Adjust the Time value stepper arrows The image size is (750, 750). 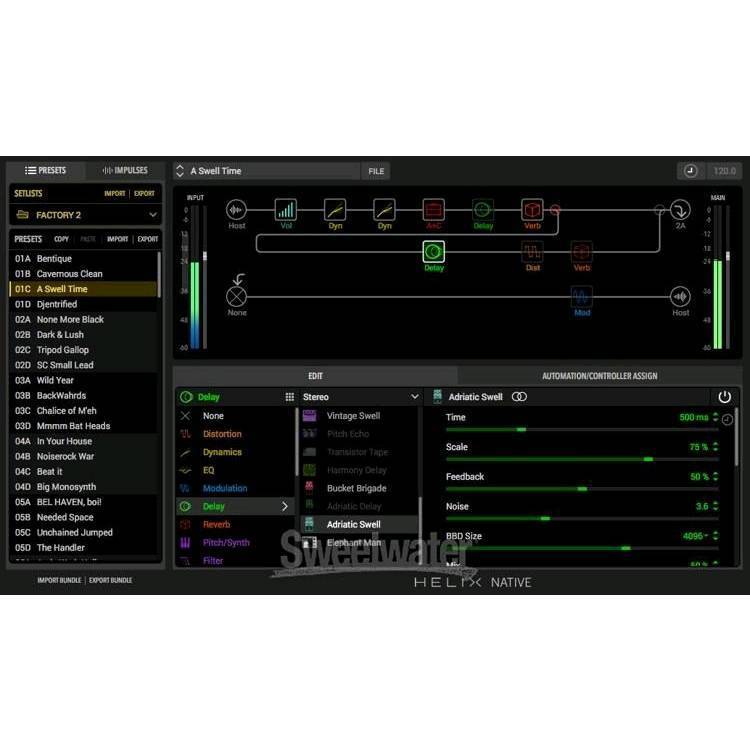tap(716, 417)
